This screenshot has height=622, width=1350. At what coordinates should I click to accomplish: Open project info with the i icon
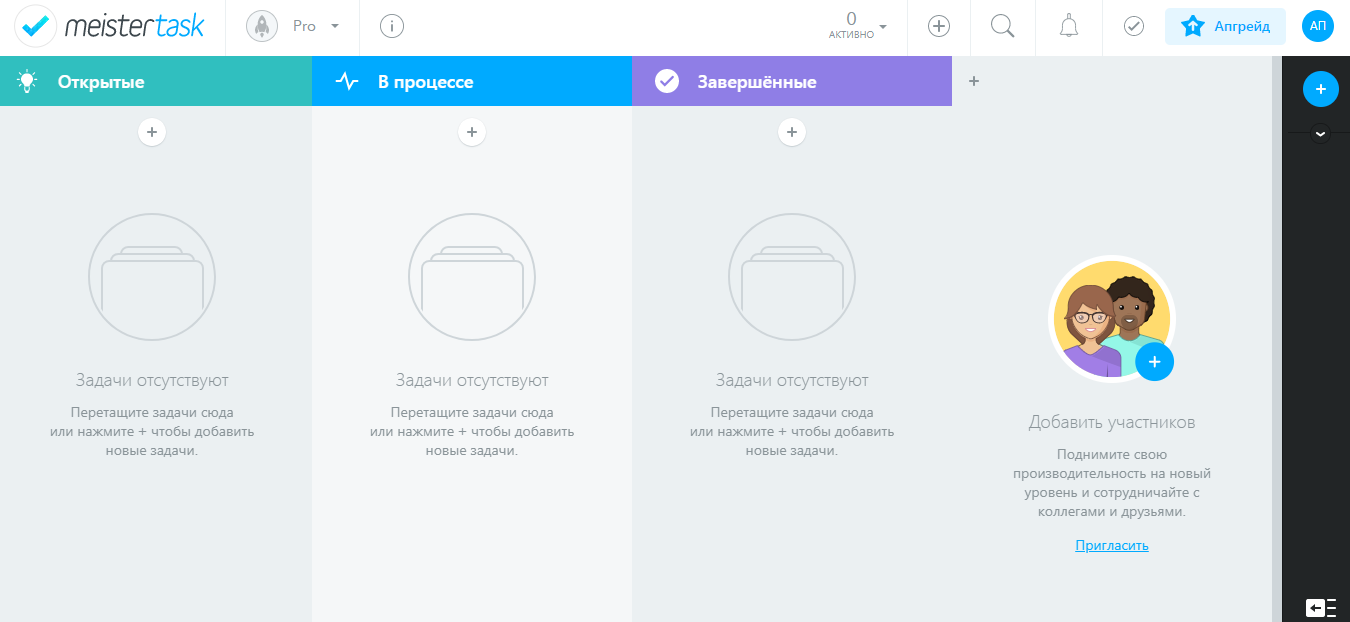390,26
